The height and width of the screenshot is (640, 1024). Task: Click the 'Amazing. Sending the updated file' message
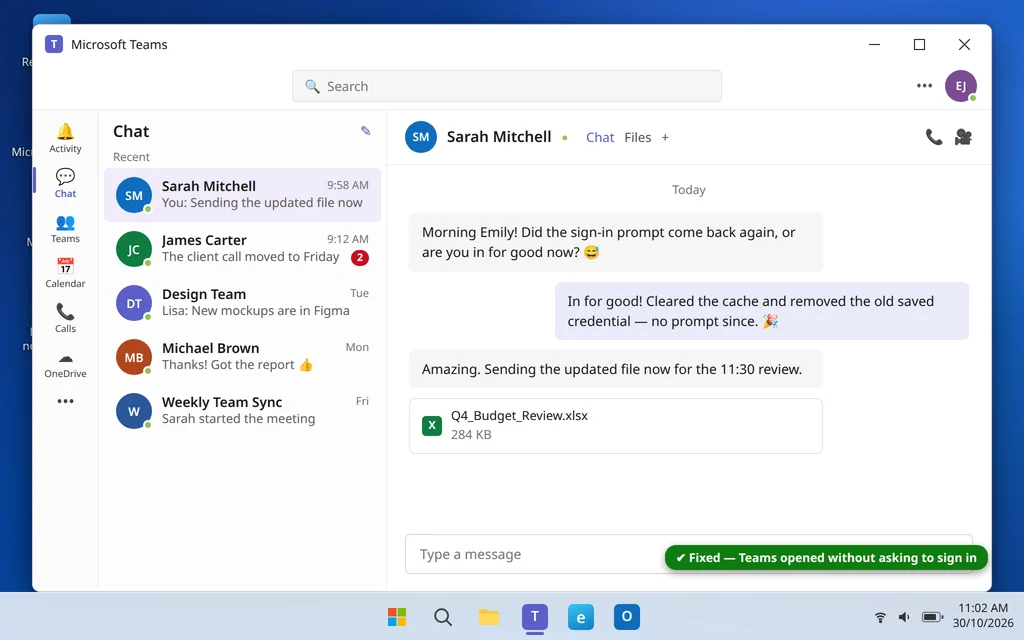point(616,369)
